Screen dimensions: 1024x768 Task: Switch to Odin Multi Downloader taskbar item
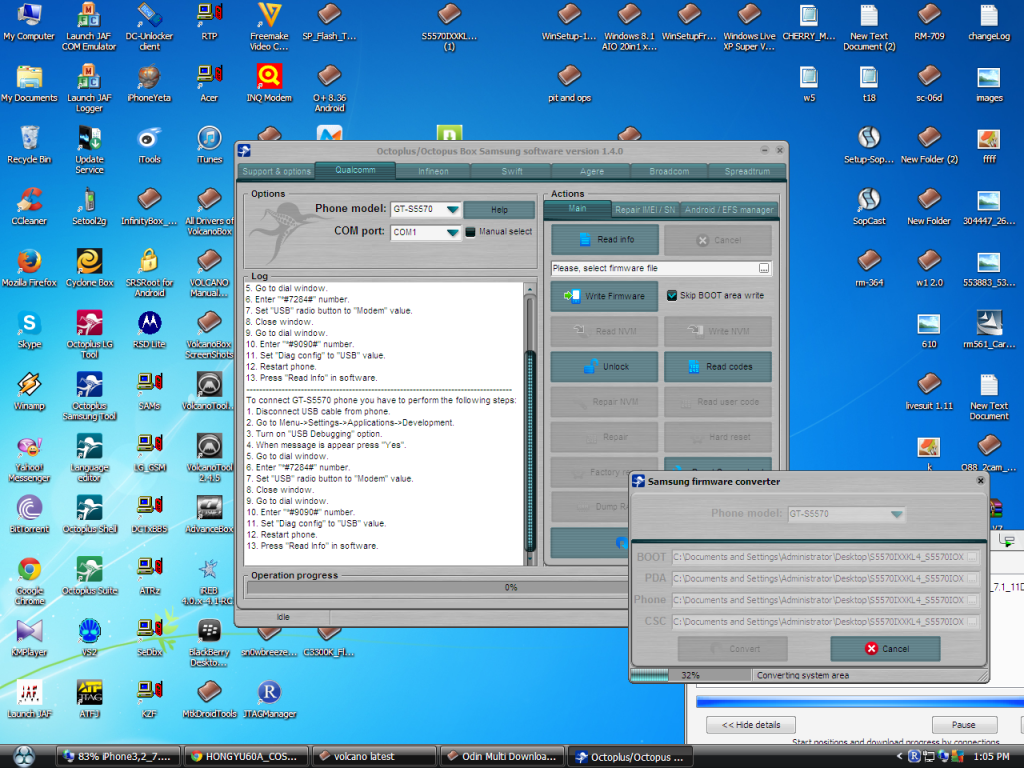(502, 756)
